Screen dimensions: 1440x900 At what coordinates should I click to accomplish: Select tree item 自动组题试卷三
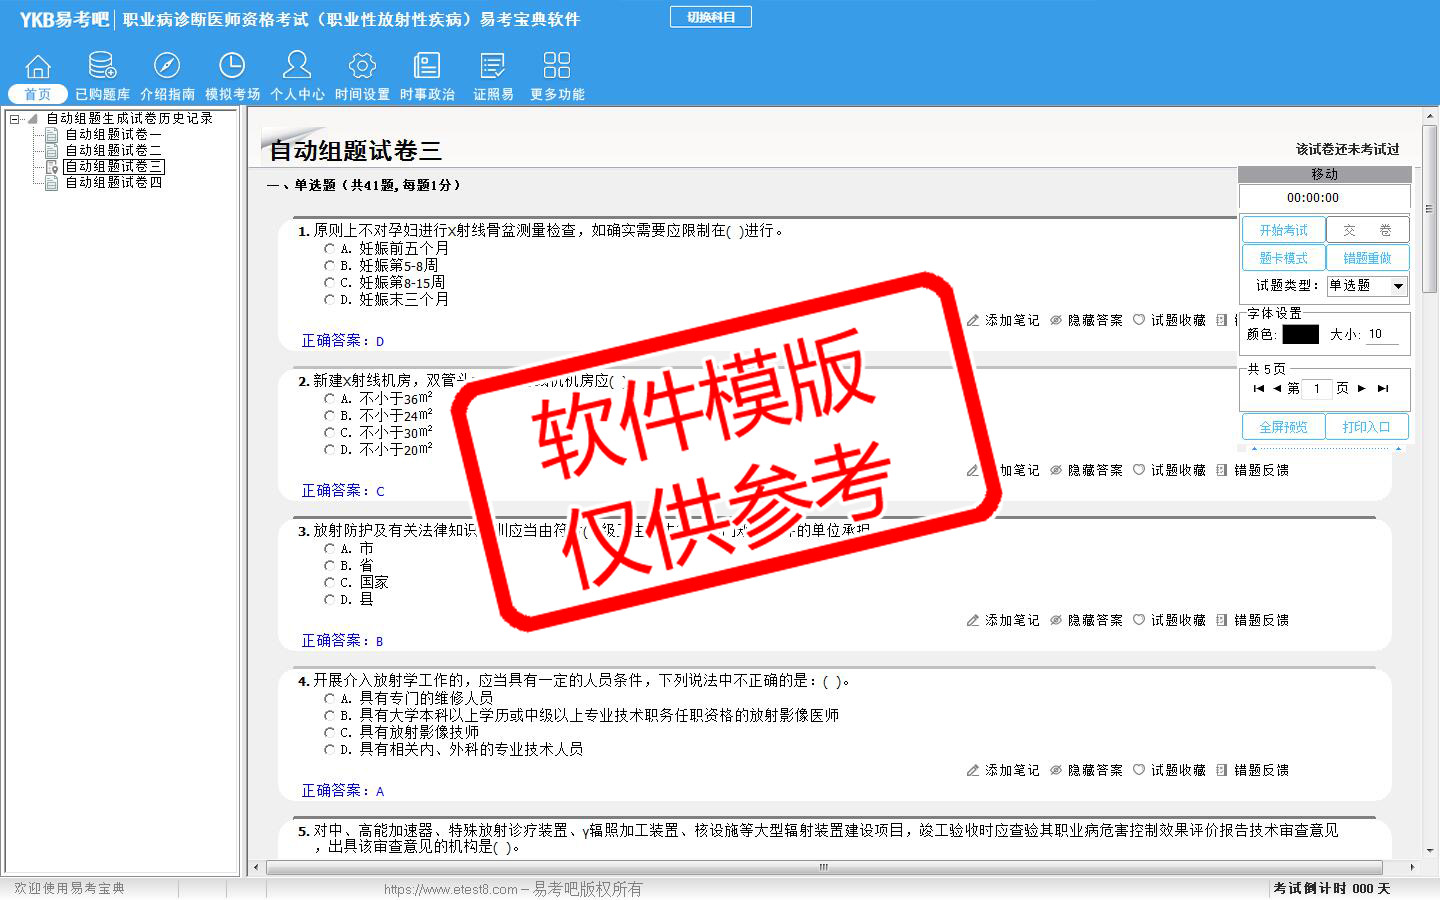click(113, 166)
